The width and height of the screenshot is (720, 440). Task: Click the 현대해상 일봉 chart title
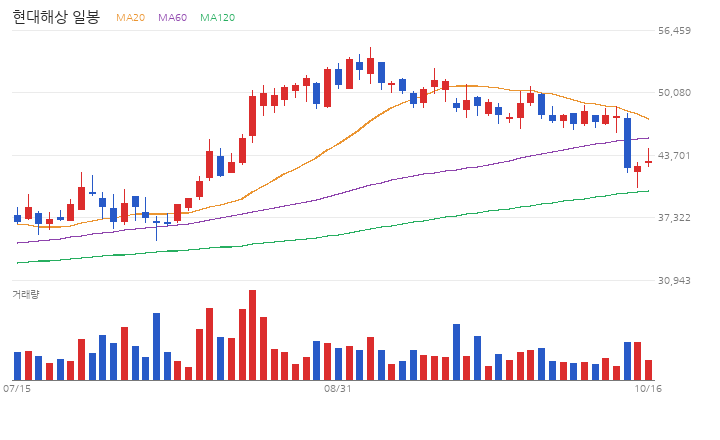coord(56,17)
